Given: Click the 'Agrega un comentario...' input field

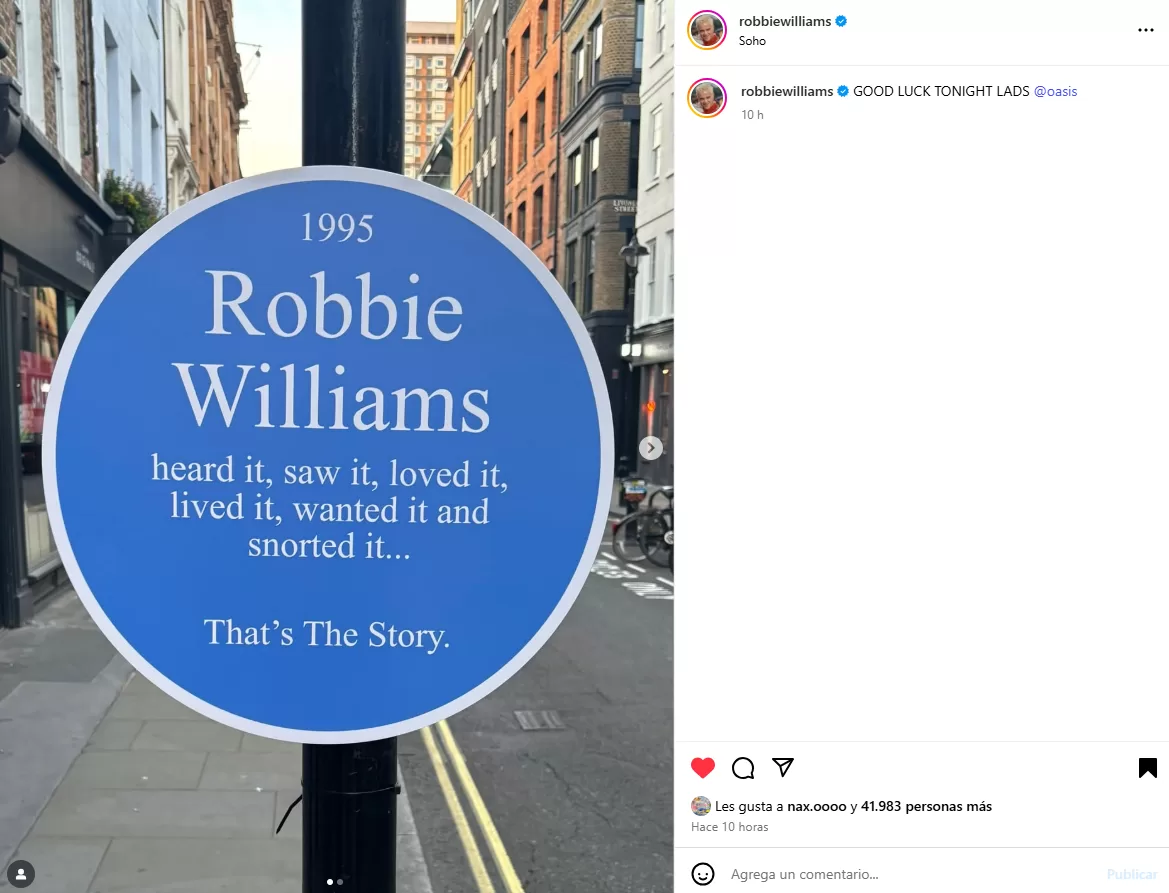Looking at the screenshot, I should tap(912, 874).
